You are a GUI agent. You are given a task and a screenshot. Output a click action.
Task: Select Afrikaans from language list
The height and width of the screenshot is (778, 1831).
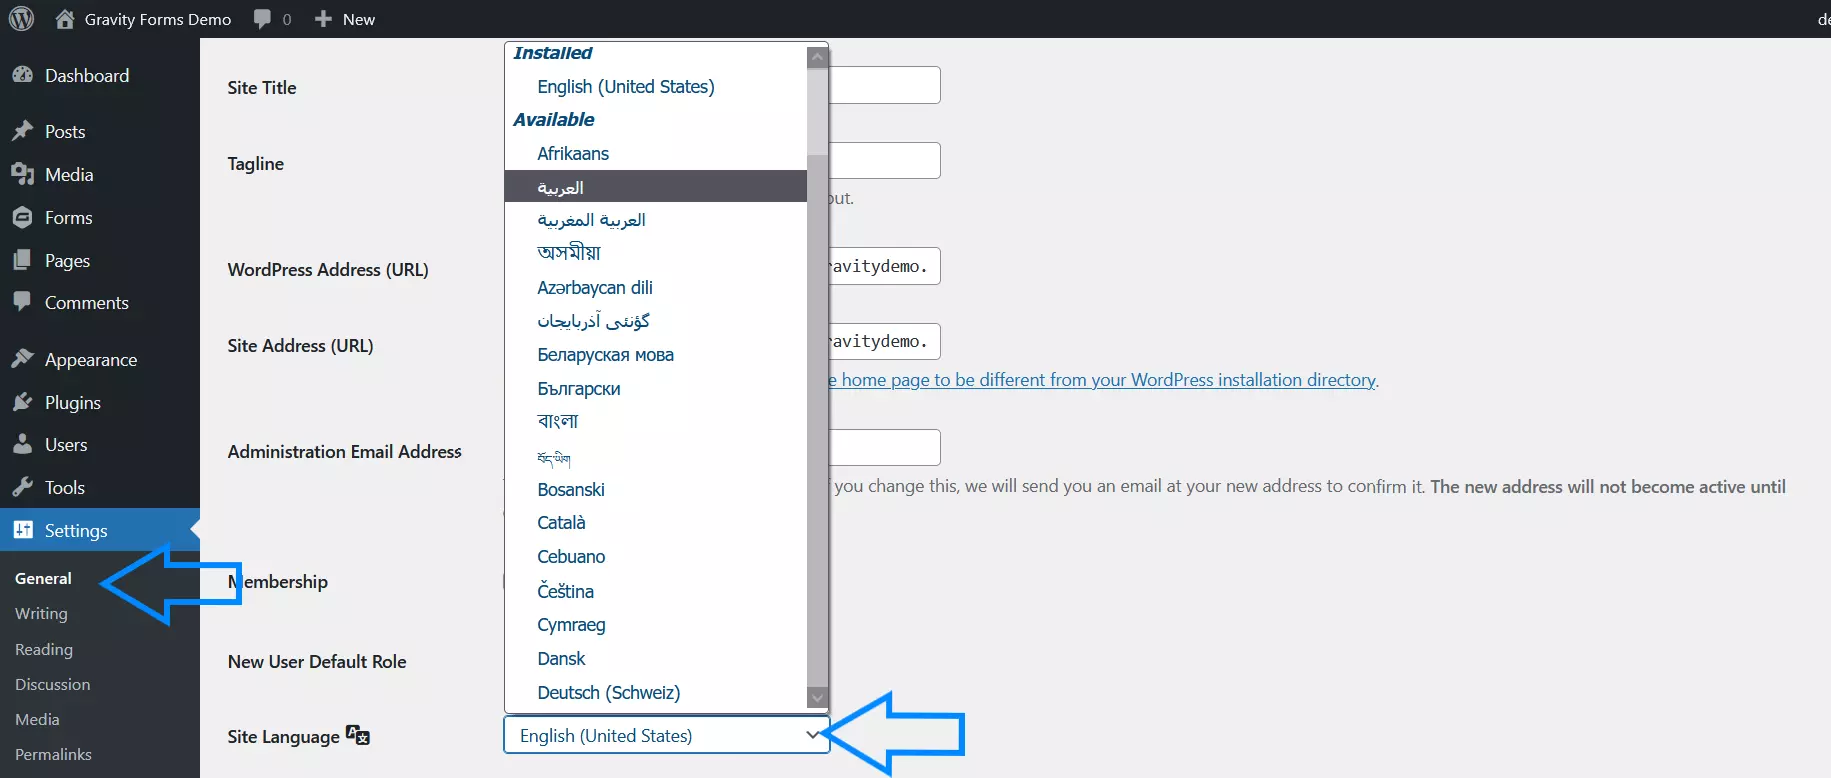point(573,154)
